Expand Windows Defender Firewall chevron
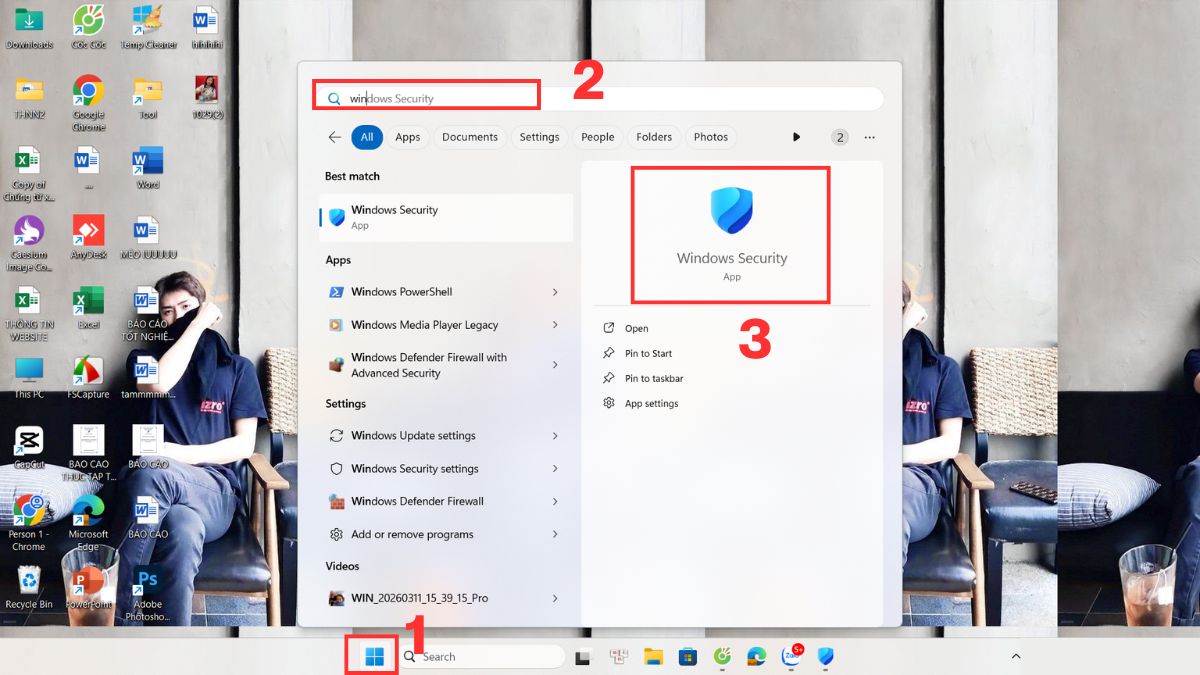This screenshot has height=675, width=1200. coord(555,502)
